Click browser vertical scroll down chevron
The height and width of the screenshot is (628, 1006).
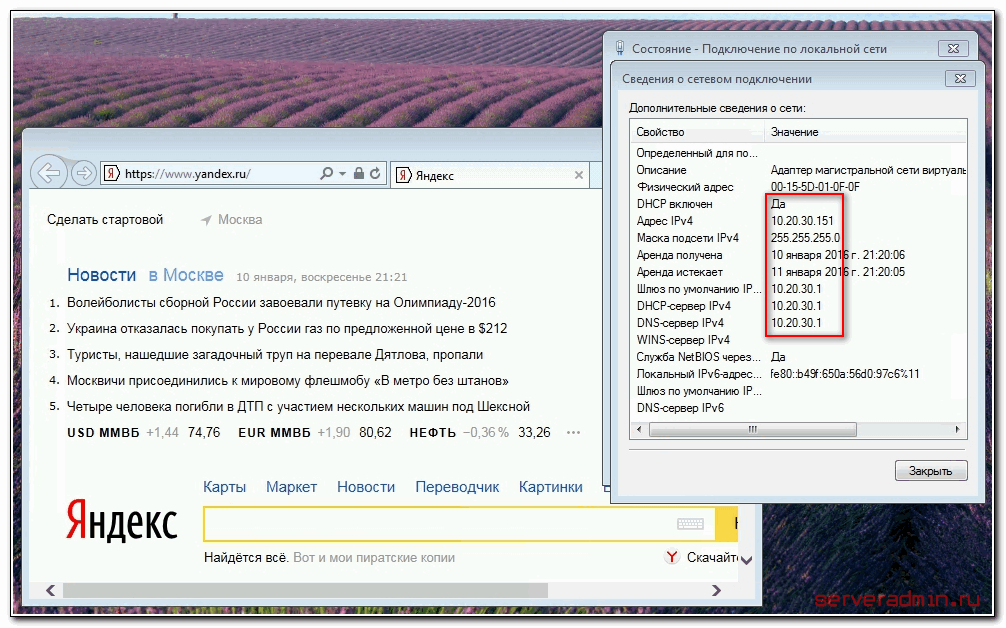pyautogui.click(x=746, y=560)
